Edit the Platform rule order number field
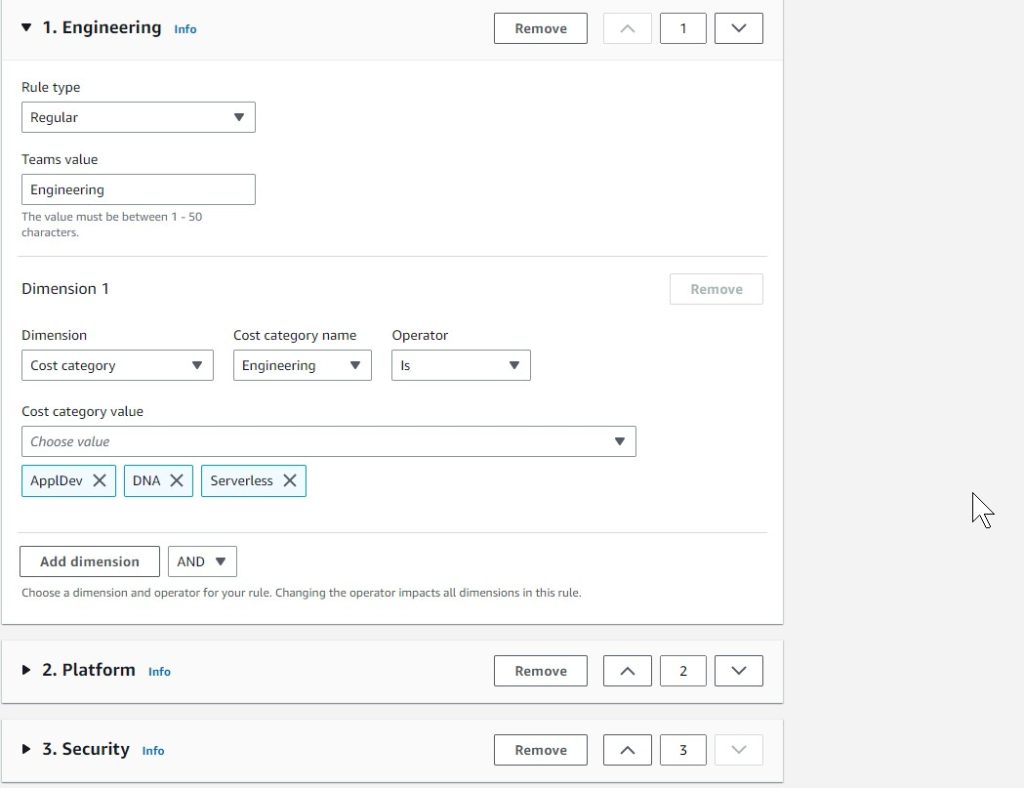Image resolution: width=1024 pixels, height=788 pixels. point(683,671)
